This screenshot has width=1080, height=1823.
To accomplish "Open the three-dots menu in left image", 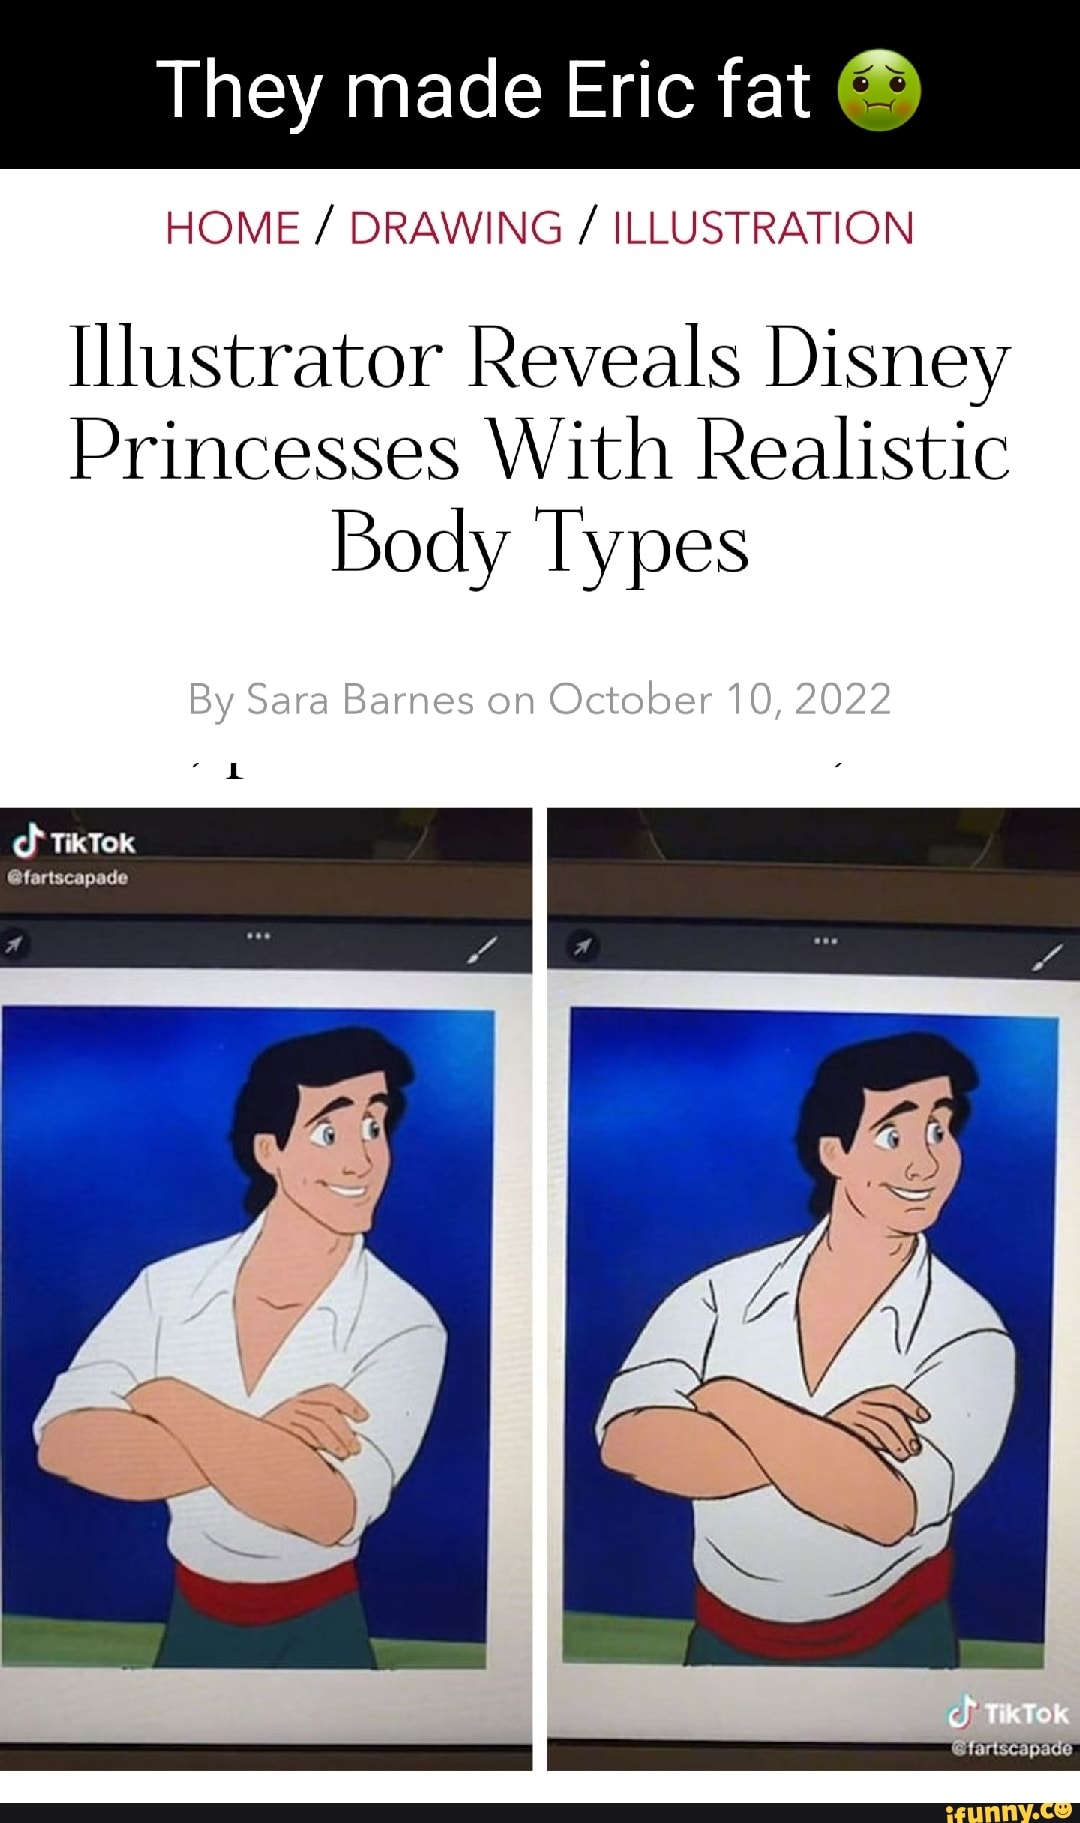I will point(258,936).
